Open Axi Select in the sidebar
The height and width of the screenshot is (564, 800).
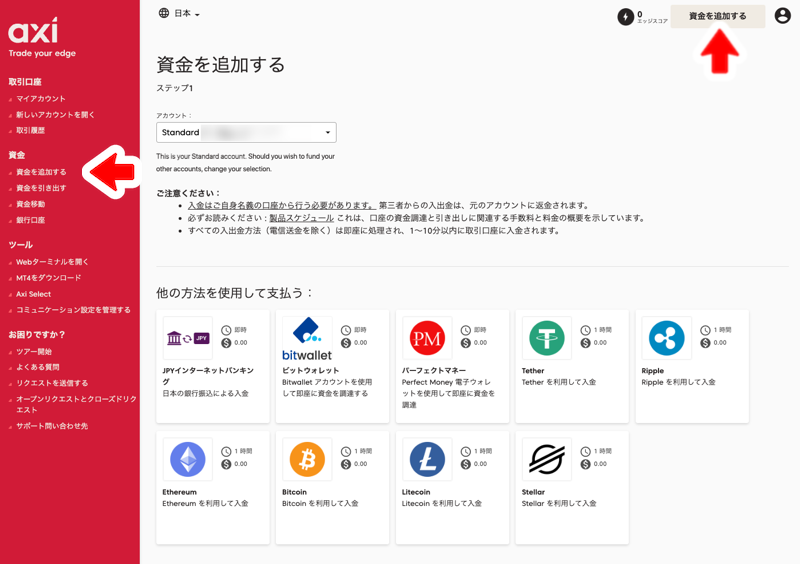pos(33,294)
